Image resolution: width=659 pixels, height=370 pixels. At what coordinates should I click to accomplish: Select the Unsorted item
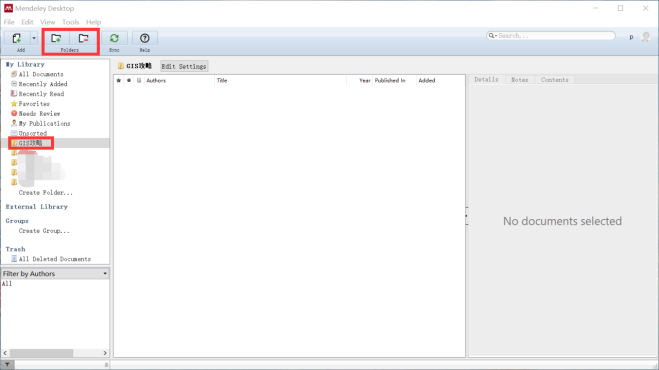[32, 133]
